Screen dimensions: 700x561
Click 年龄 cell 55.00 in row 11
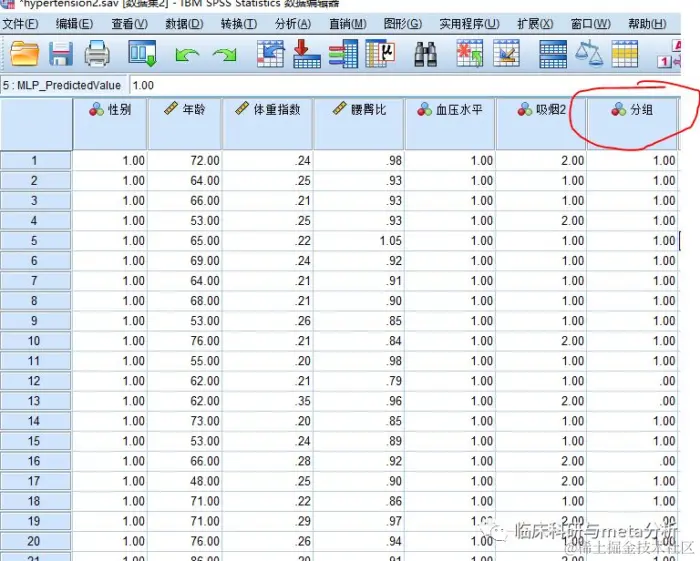(185, 361)
